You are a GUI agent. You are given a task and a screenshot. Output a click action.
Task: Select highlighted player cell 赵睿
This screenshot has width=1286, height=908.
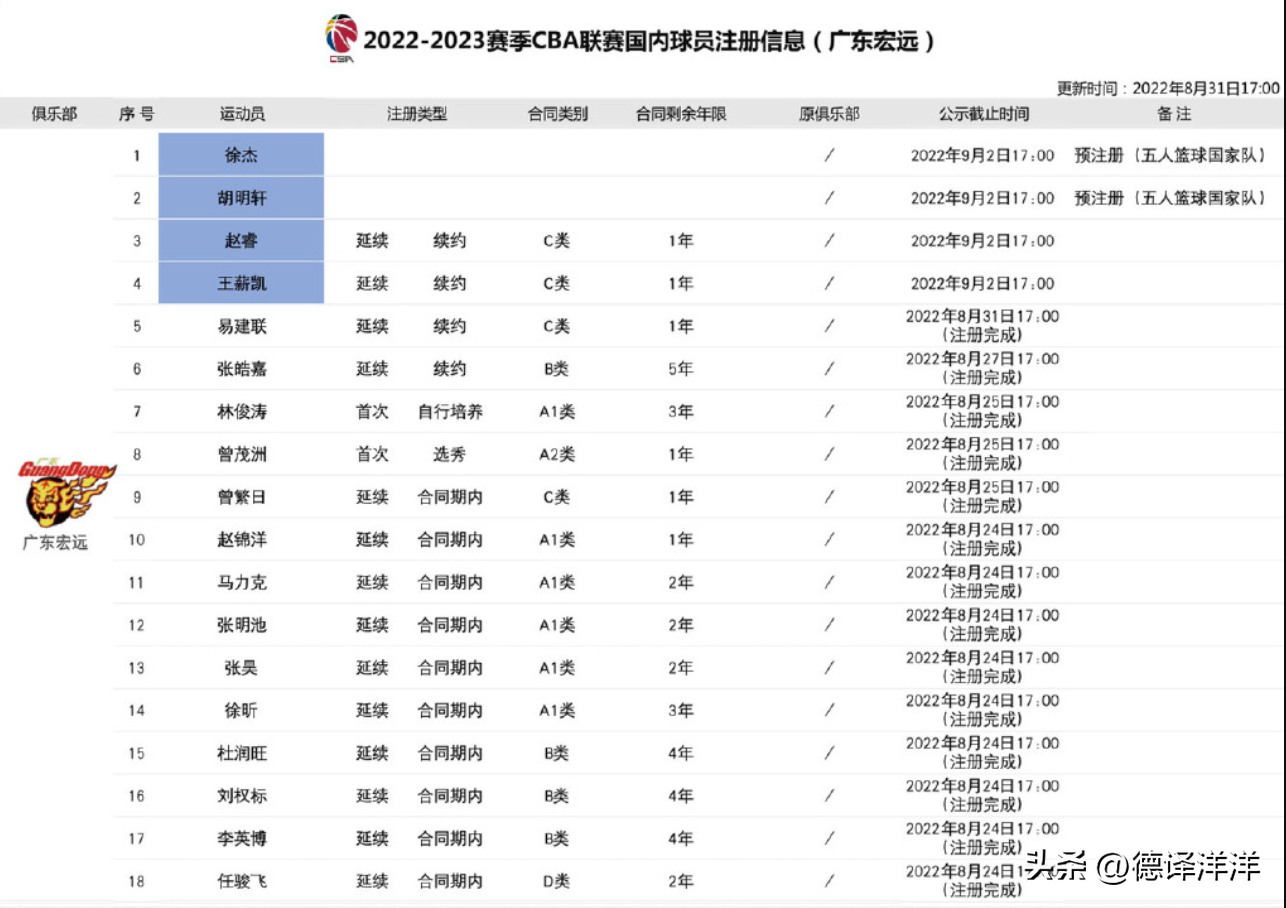click(241, 241)
